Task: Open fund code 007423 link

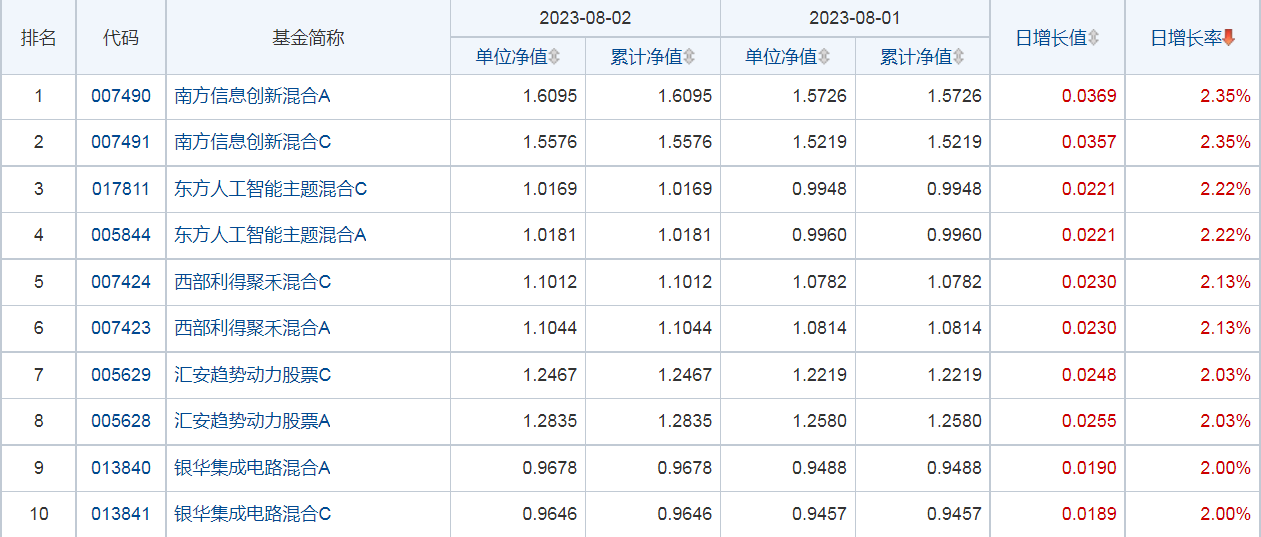Action: tap(121, 328)
